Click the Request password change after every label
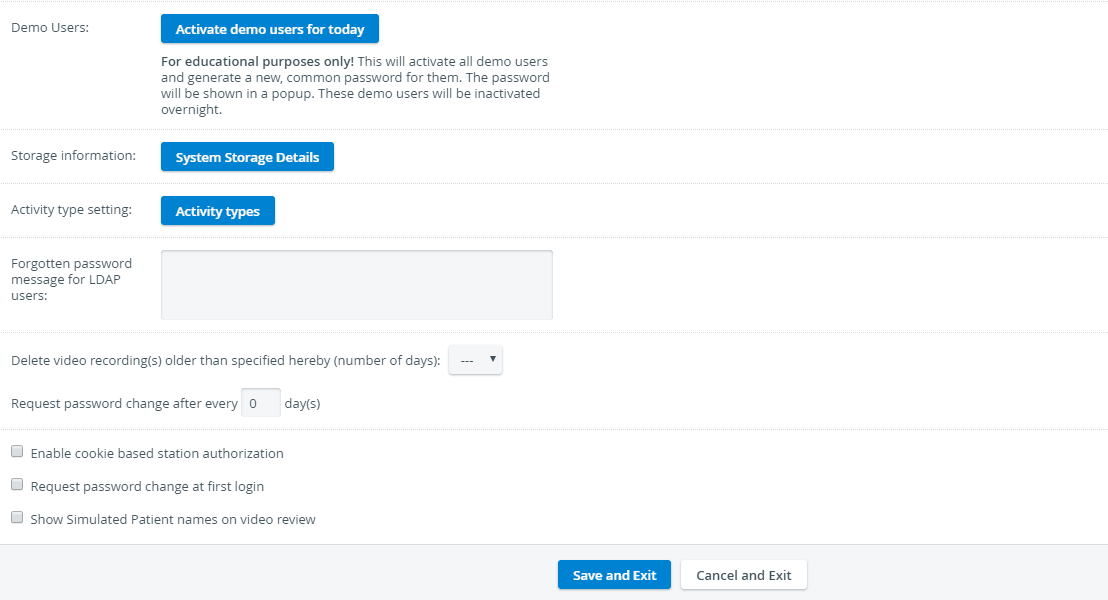The image size is (1108, 600). pos(124,404)
